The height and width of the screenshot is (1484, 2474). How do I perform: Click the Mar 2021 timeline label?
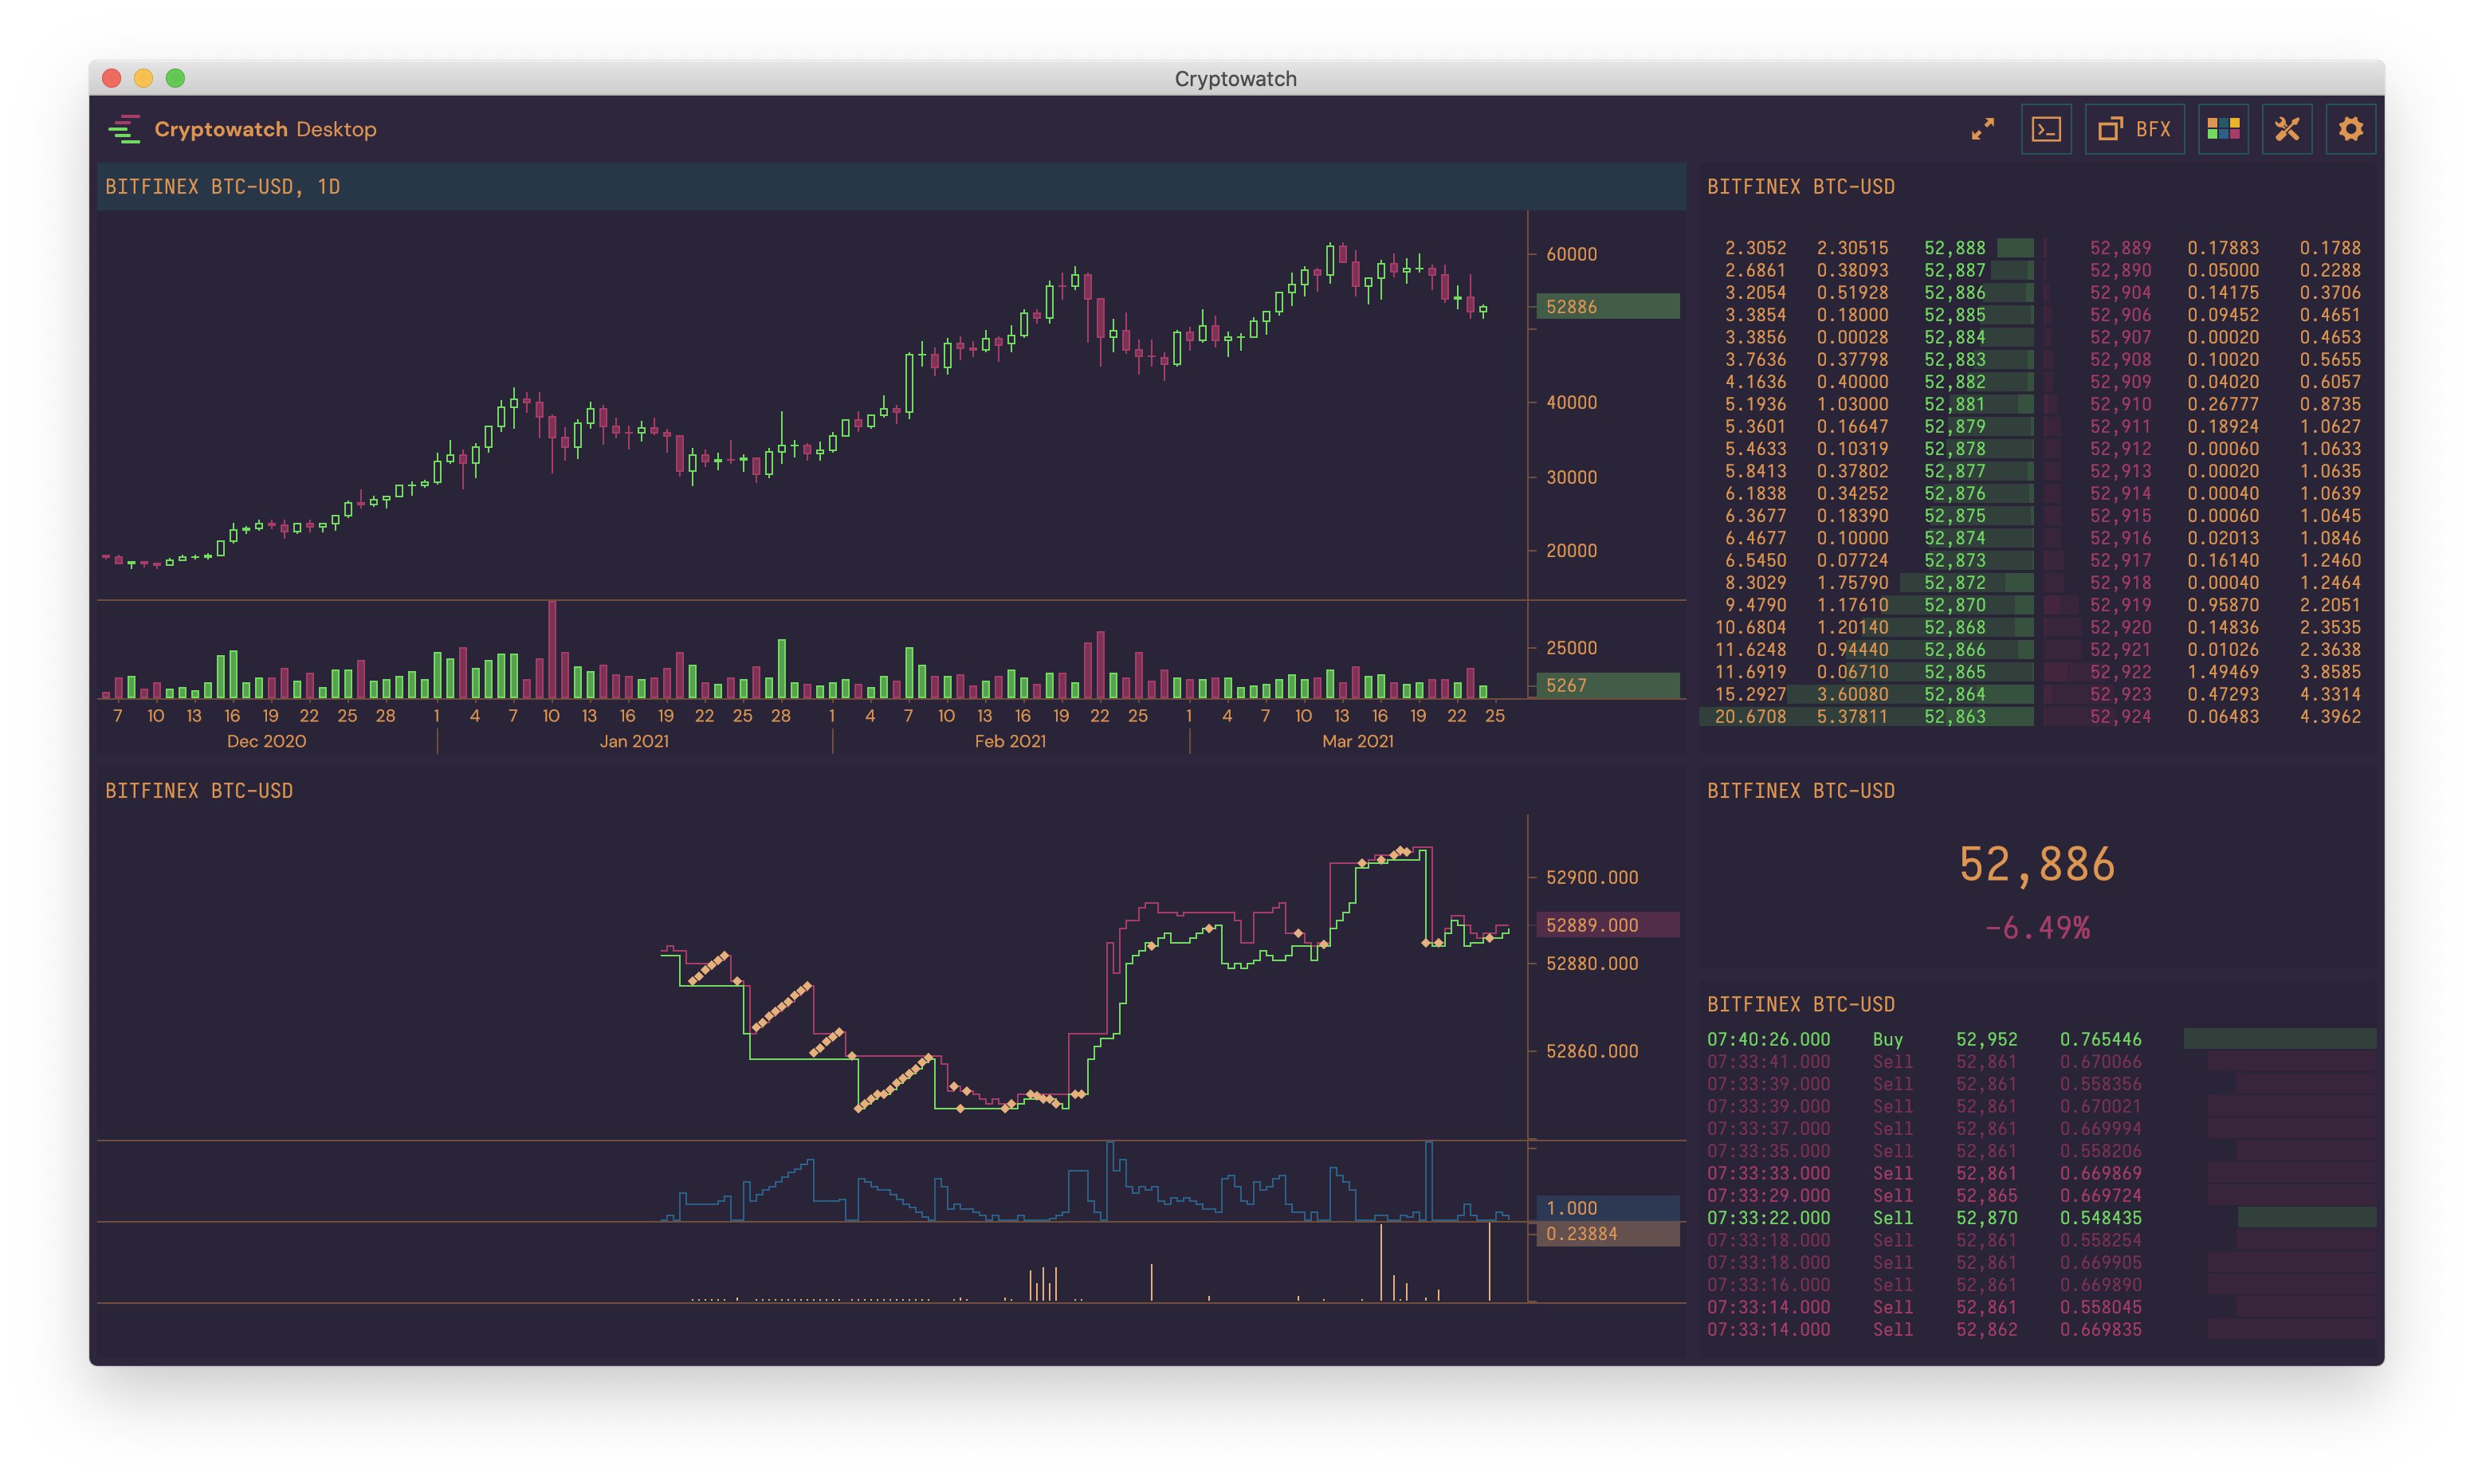pyautogui.click(x=1357, y=741)
